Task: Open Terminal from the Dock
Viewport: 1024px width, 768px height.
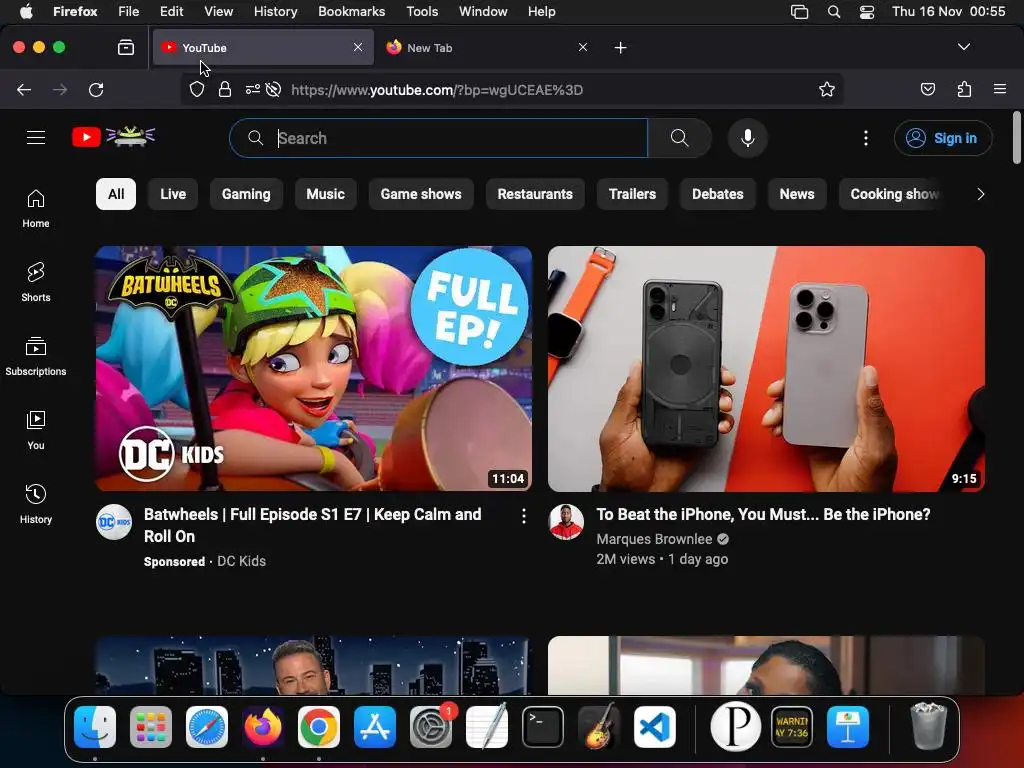Action: 543,727
